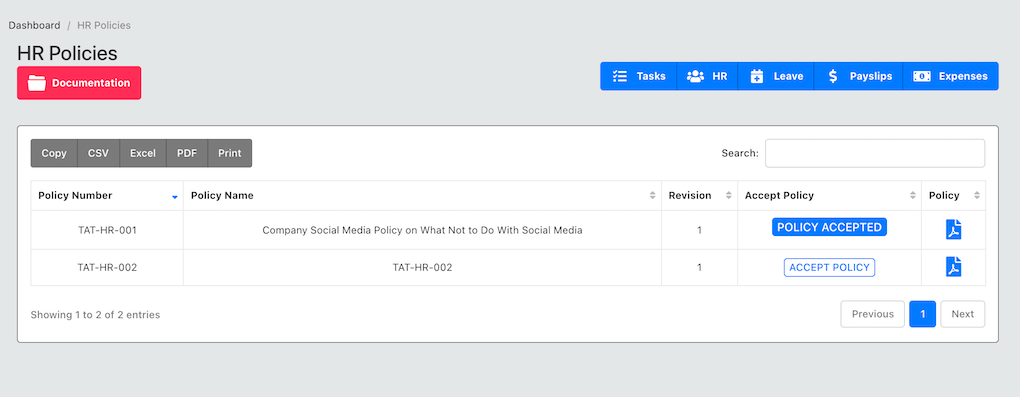Sort by Revision column
This screenshot has width=1020, height=397.
[x=699, y=195]
